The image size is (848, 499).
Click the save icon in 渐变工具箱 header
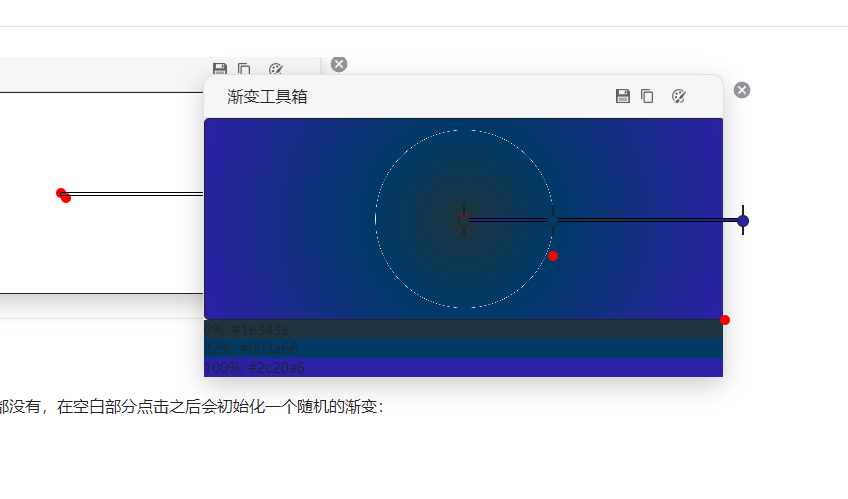pyautogui.click(x=622, y=96)
